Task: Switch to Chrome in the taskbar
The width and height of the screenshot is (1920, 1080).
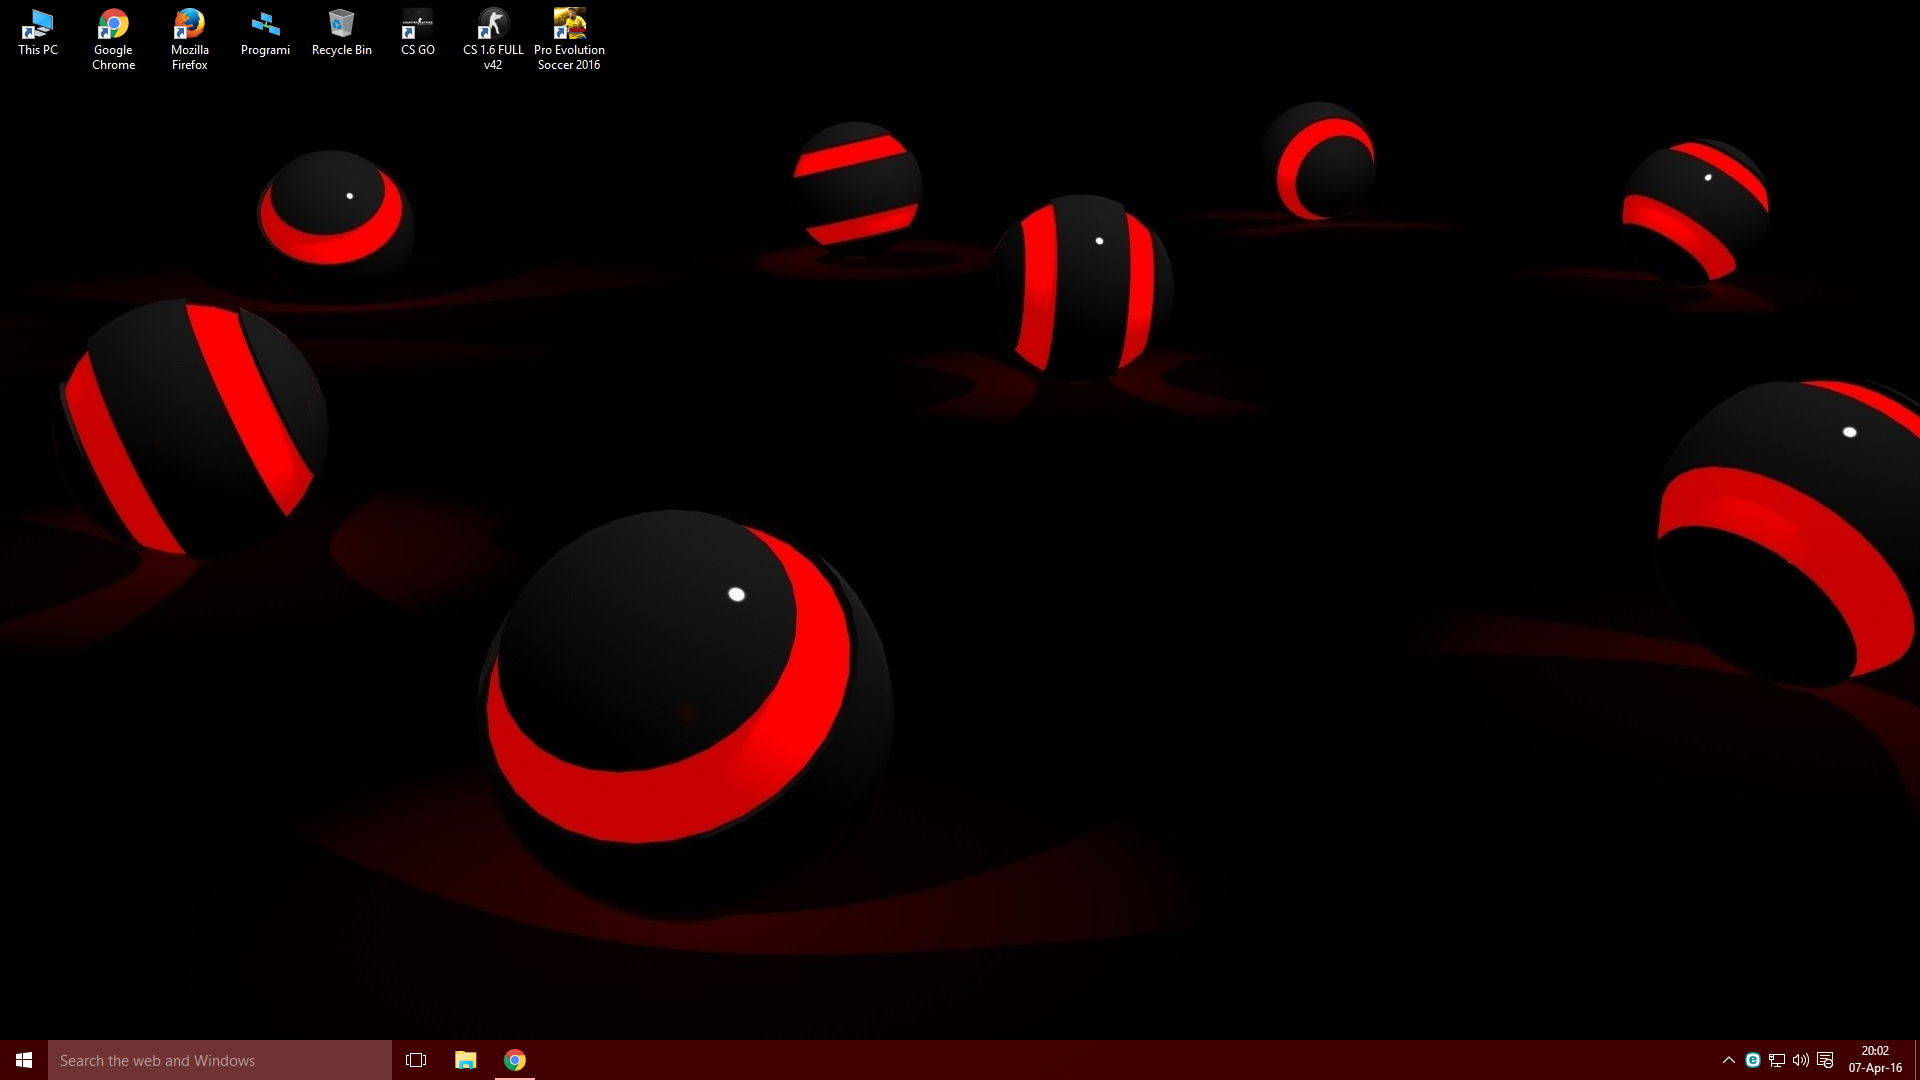Action: (515, 1060)
